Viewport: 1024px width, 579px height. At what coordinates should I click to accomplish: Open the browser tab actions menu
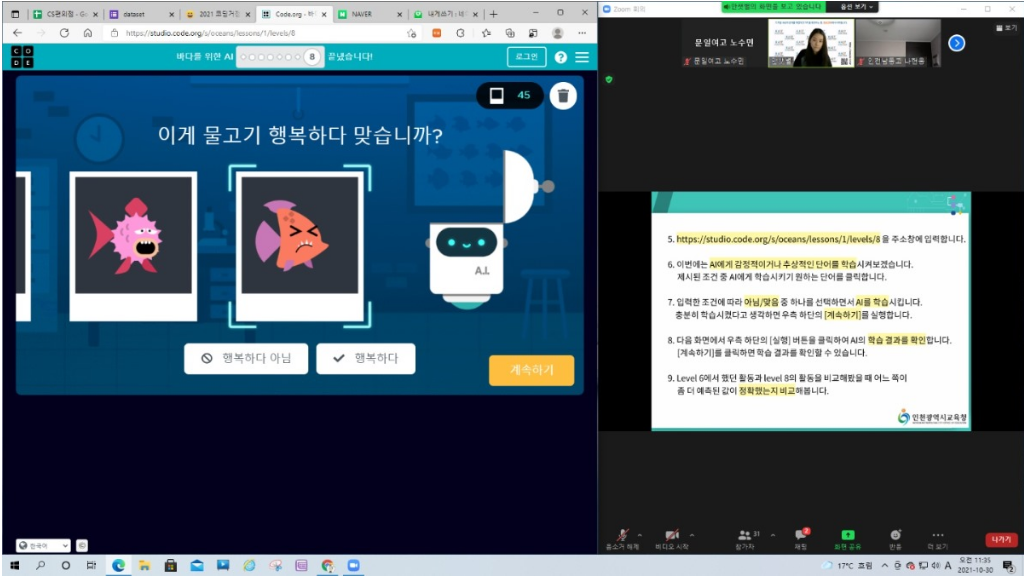15,14
